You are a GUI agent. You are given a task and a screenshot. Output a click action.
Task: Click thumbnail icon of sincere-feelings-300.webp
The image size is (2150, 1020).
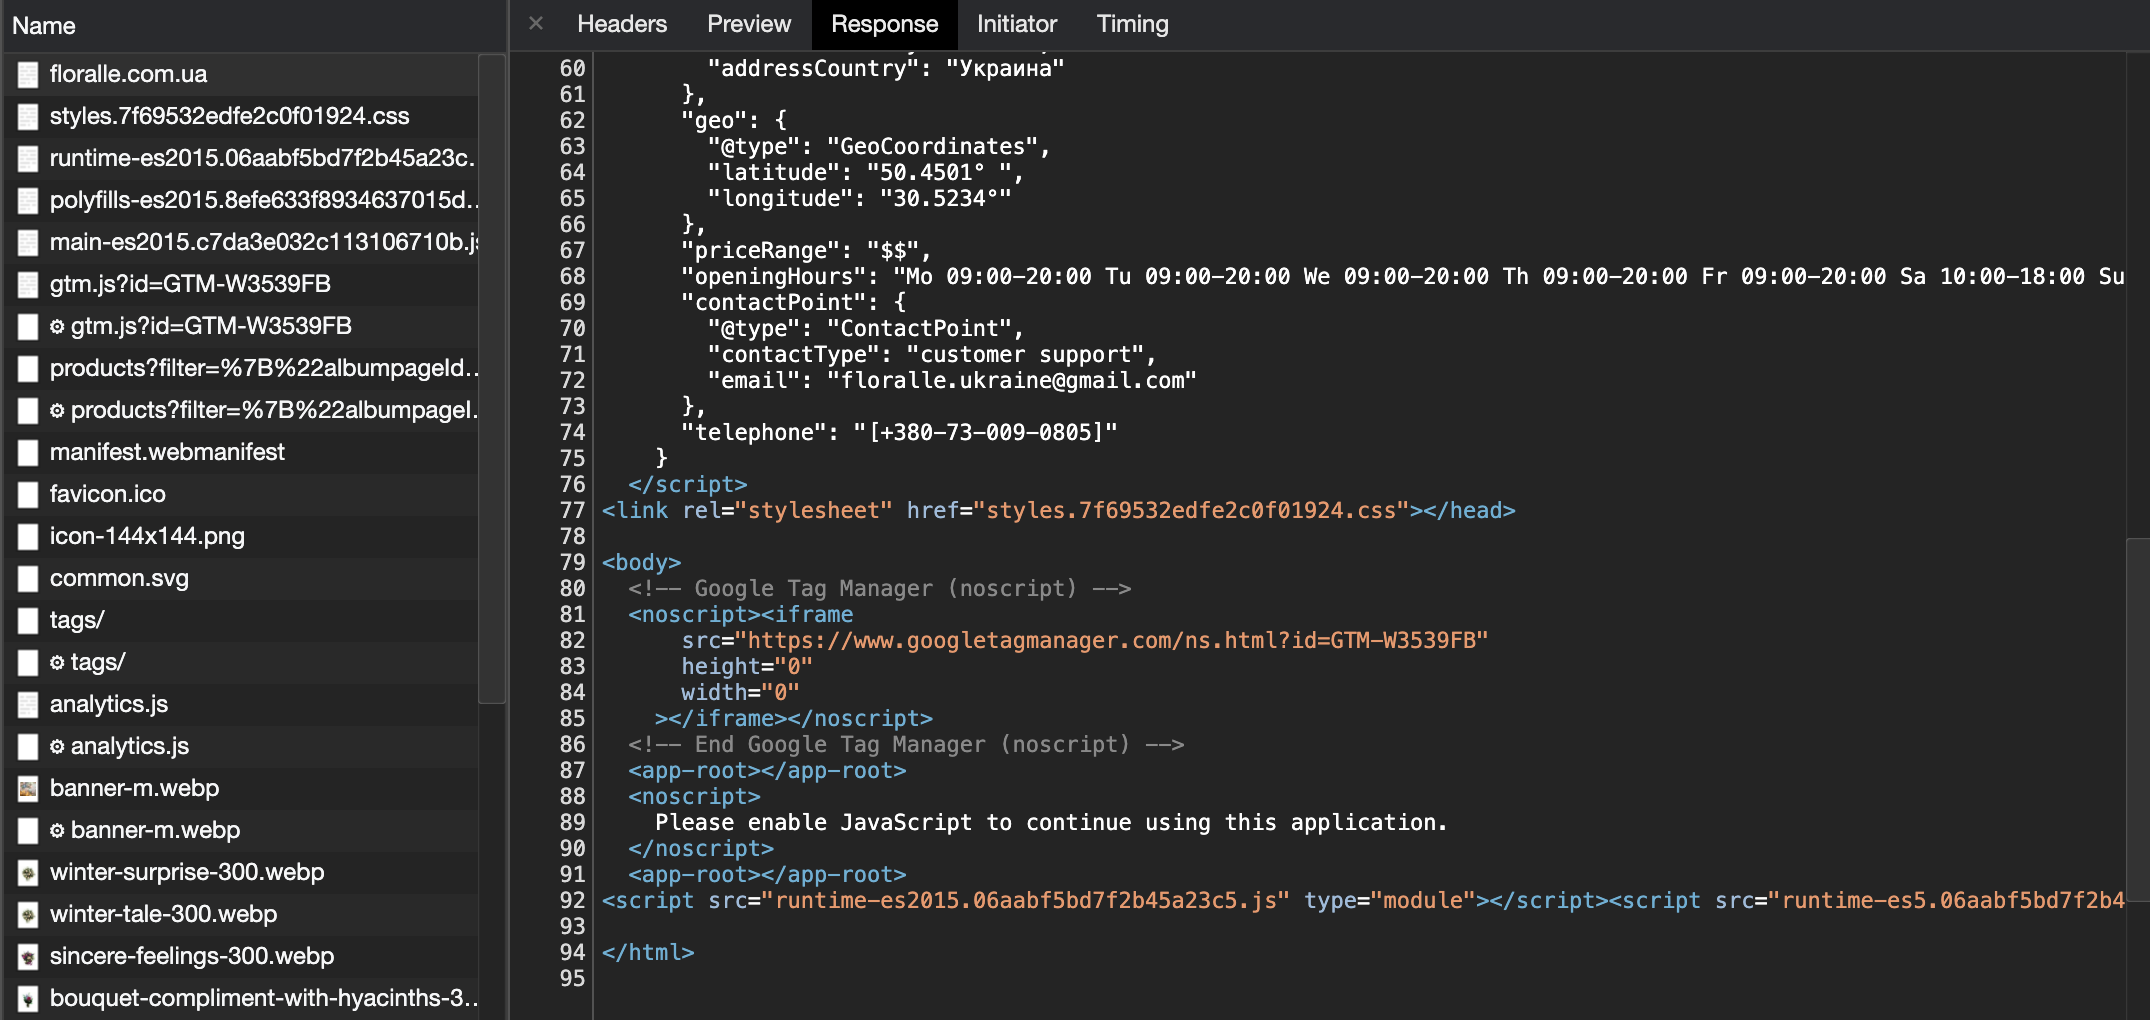click(28, 956)
